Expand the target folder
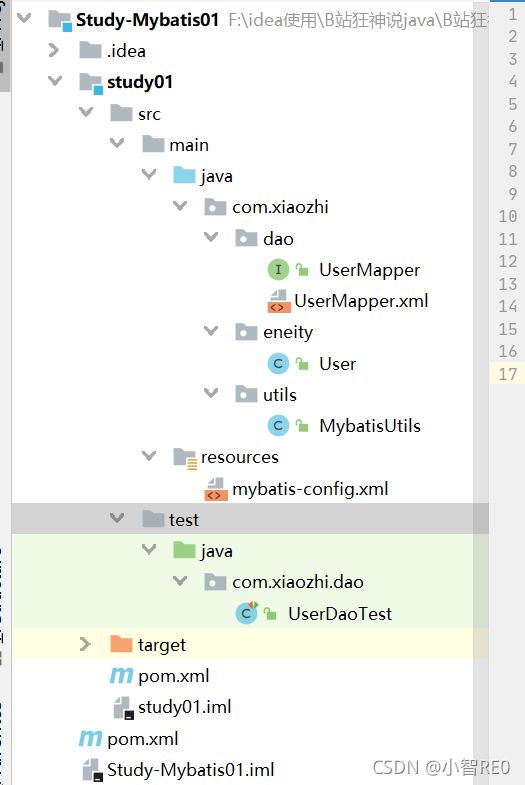Viewport: 525px width, 785px height. click(x=85, y=644)
